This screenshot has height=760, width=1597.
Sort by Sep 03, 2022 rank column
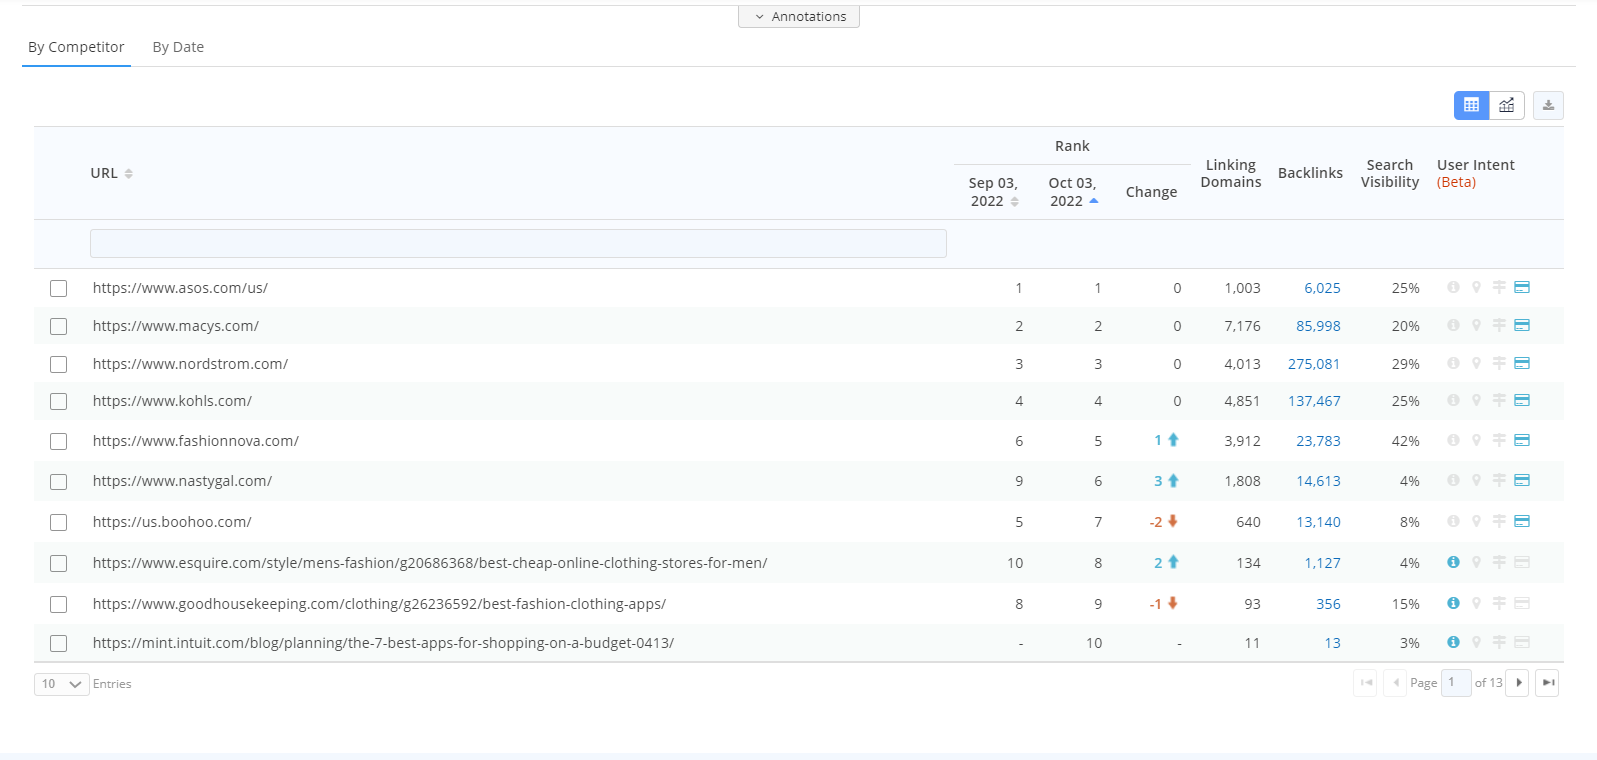pyautogui.click(x=993, y=192)
